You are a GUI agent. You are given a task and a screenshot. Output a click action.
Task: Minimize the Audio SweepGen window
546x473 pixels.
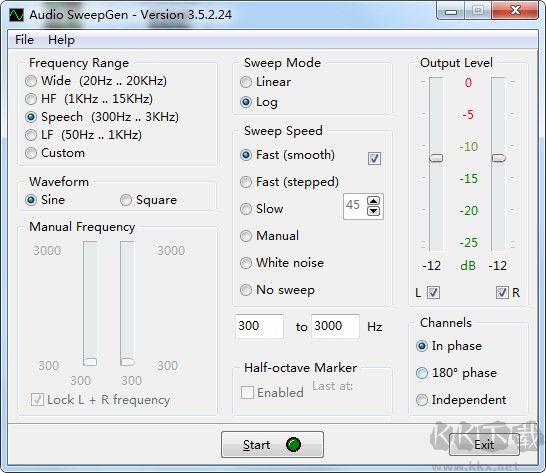pyautogui.click(x=451, y=11)
